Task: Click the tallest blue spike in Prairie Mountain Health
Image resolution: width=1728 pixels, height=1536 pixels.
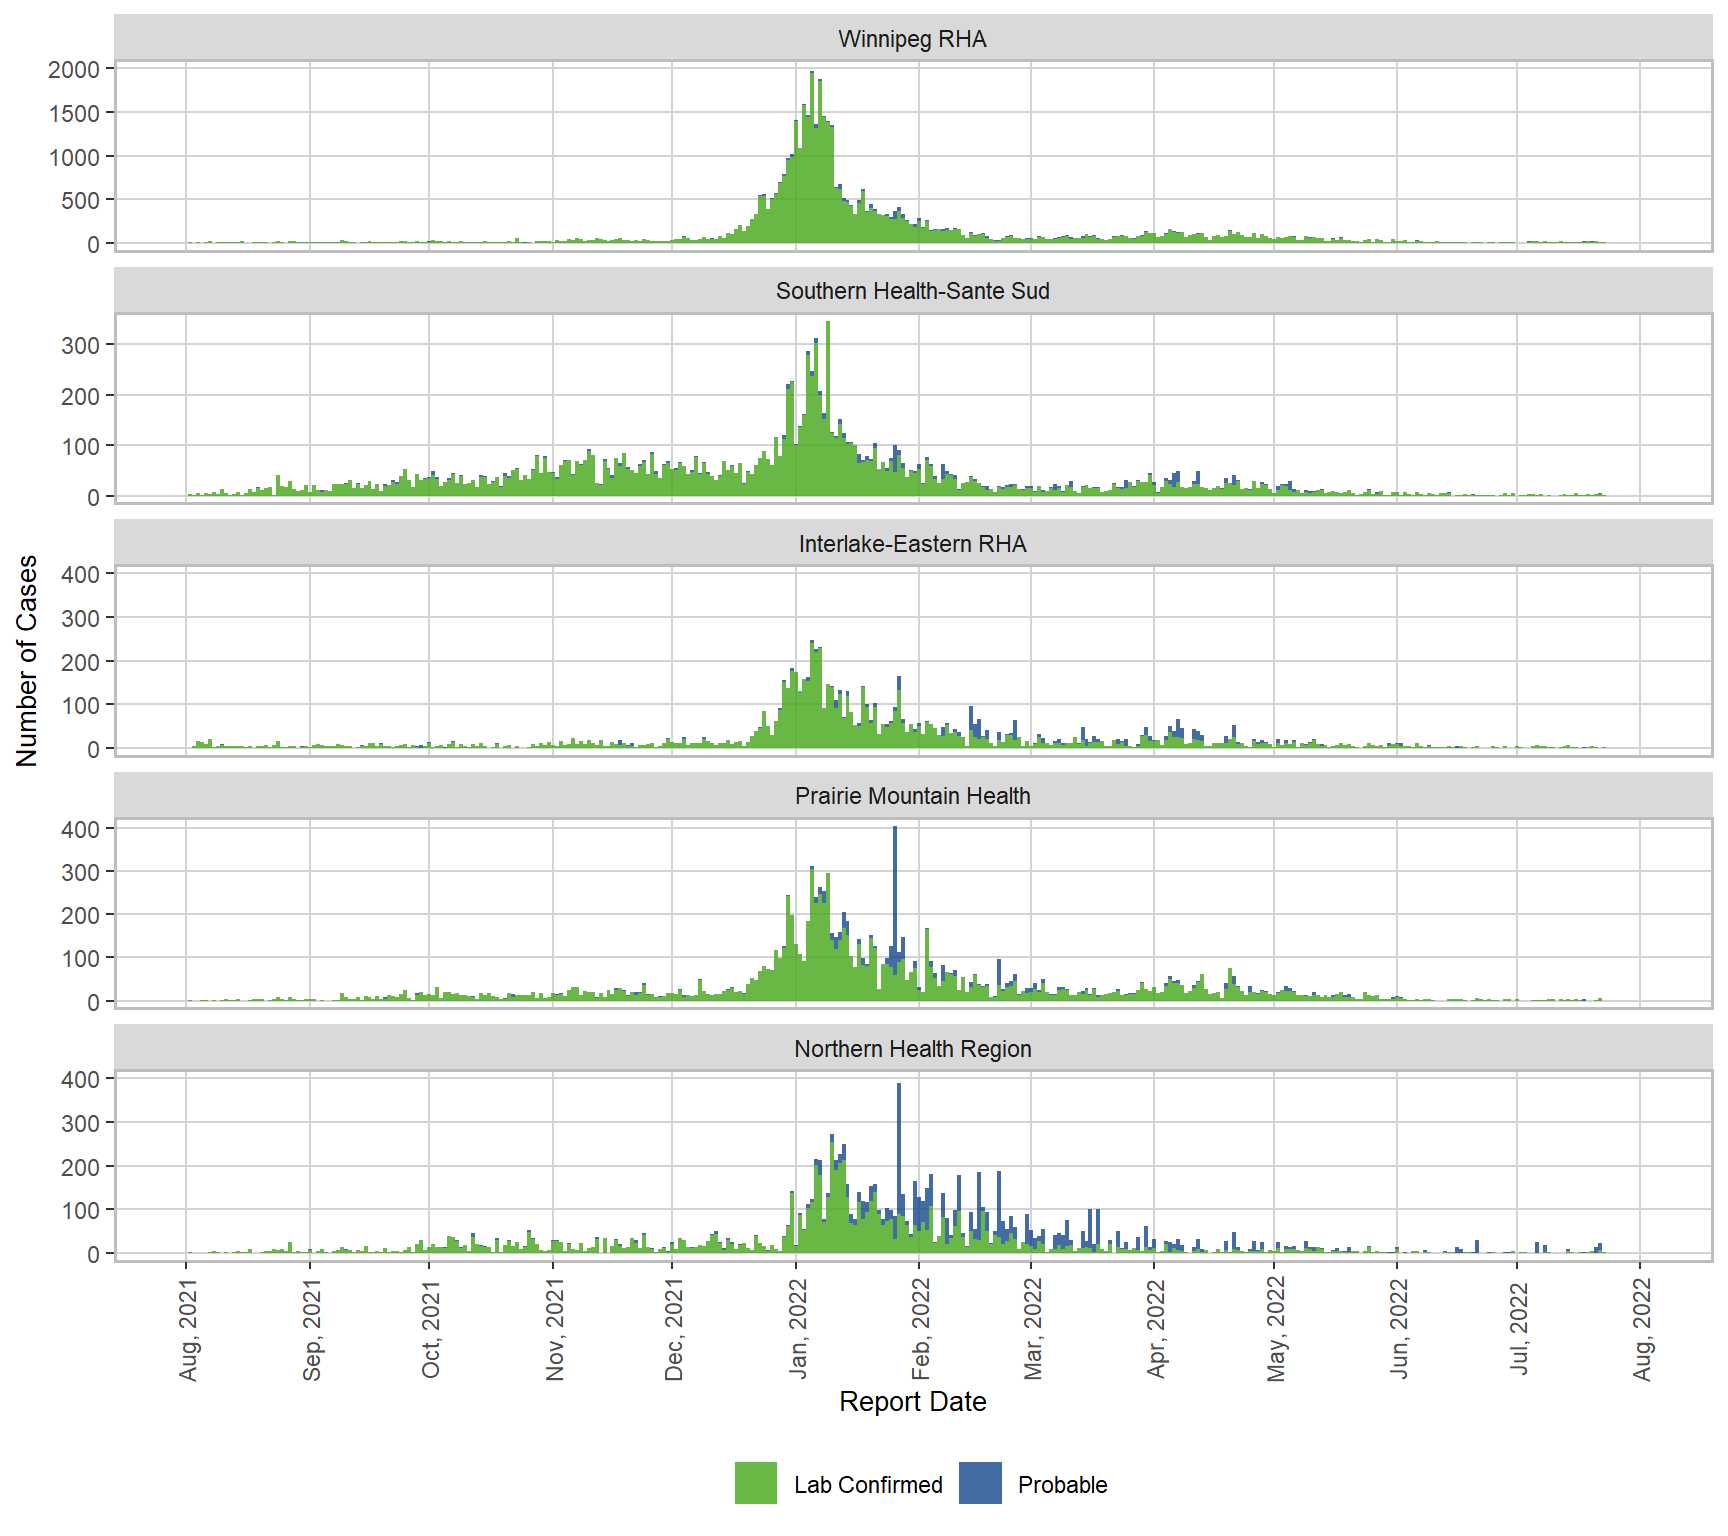Action: 895,880
